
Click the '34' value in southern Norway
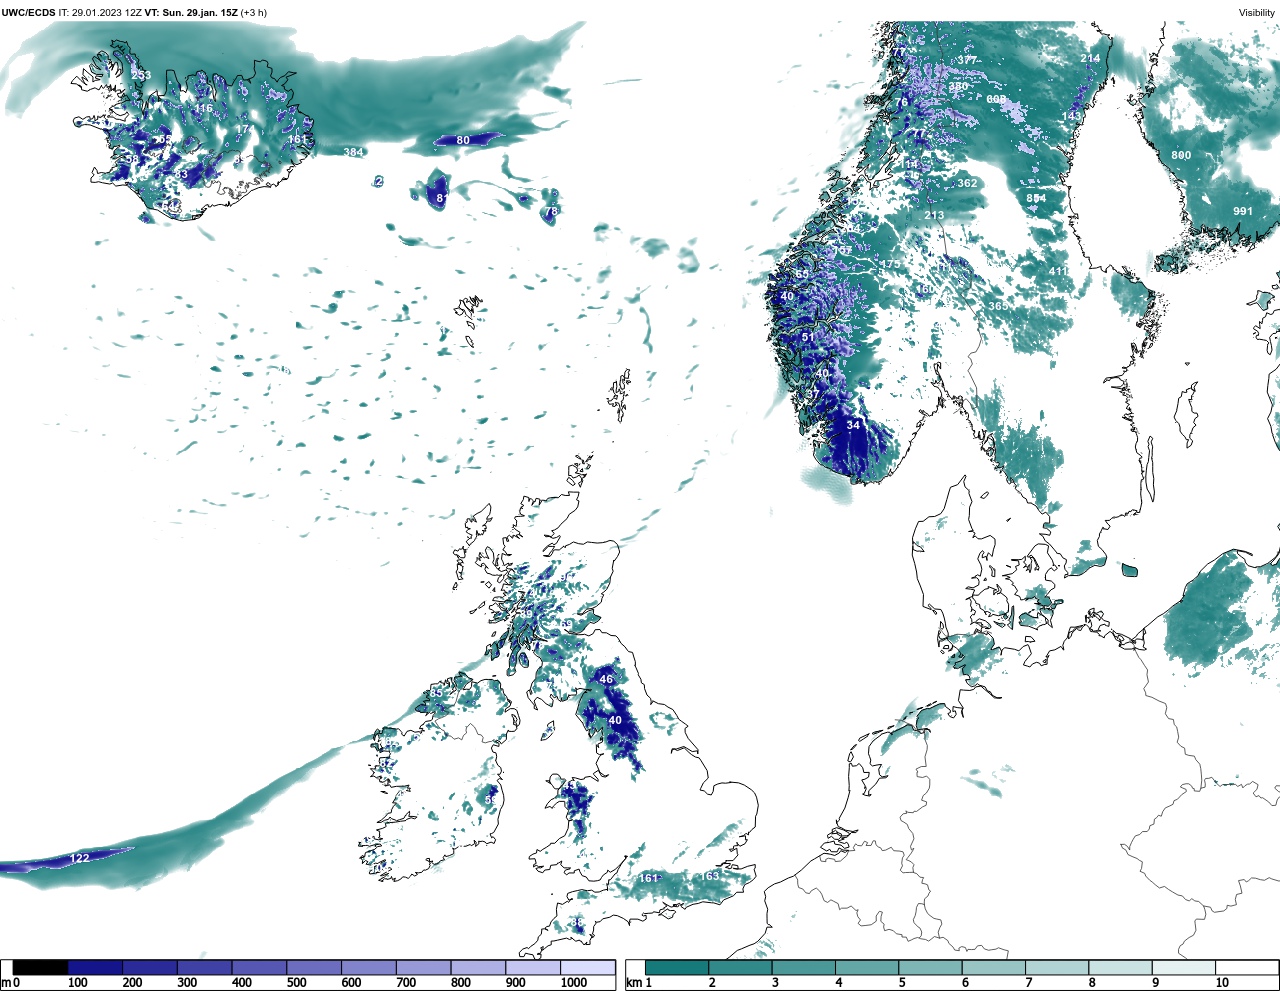pos(853,425)
